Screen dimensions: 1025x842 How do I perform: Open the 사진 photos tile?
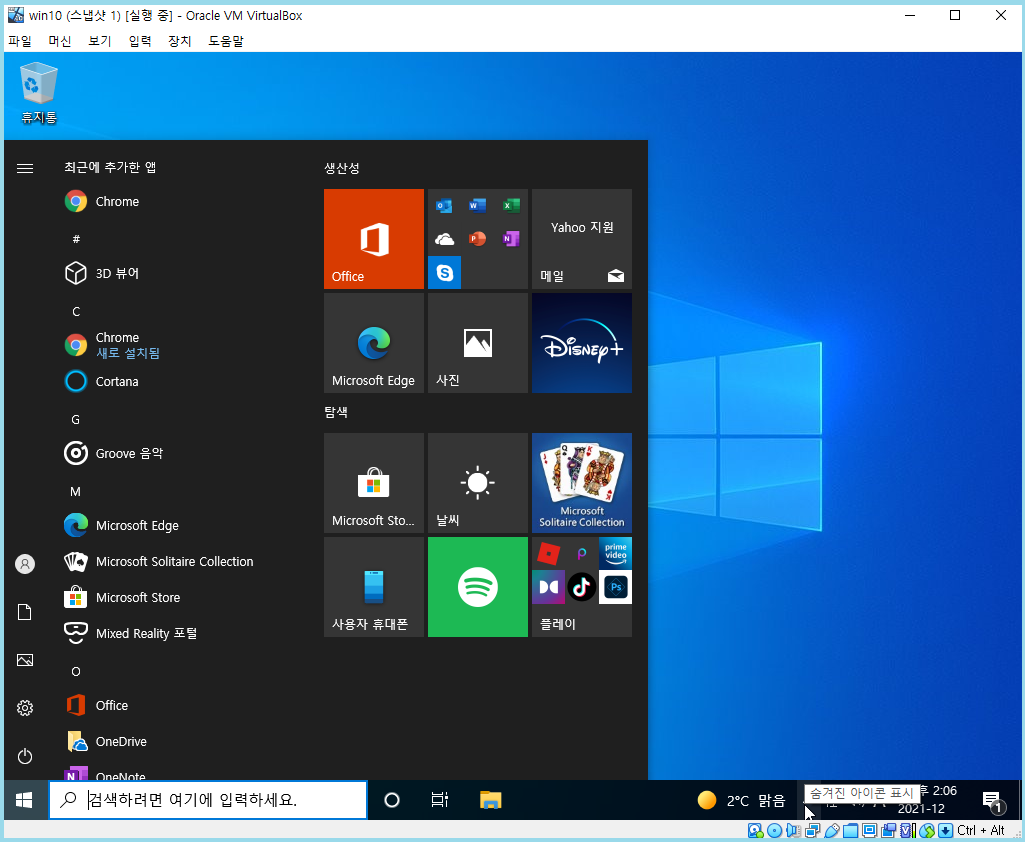click(478, 343)
